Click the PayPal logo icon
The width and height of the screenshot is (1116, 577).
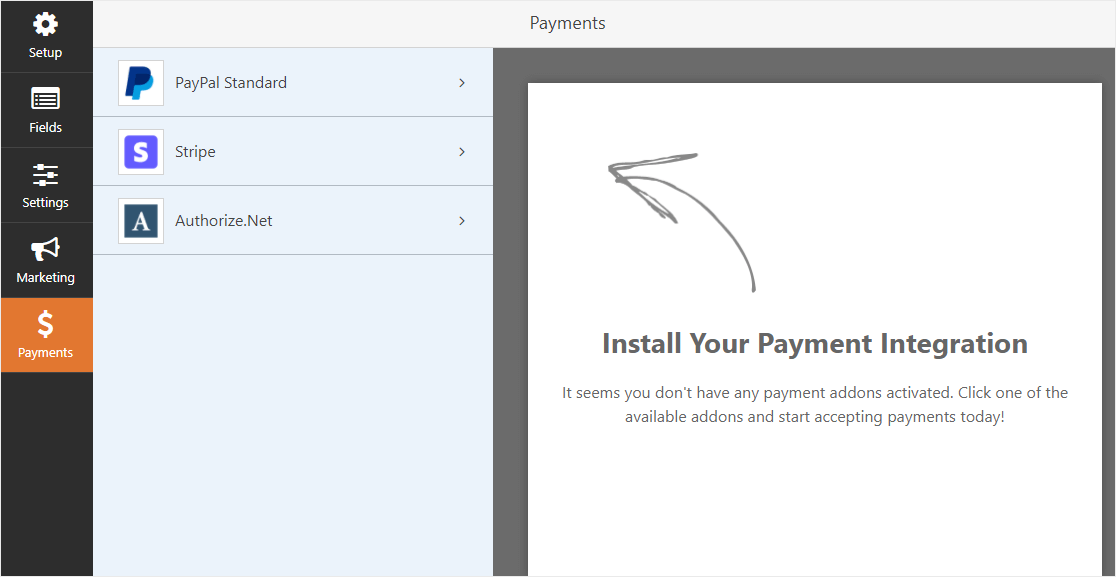[140, 82]
